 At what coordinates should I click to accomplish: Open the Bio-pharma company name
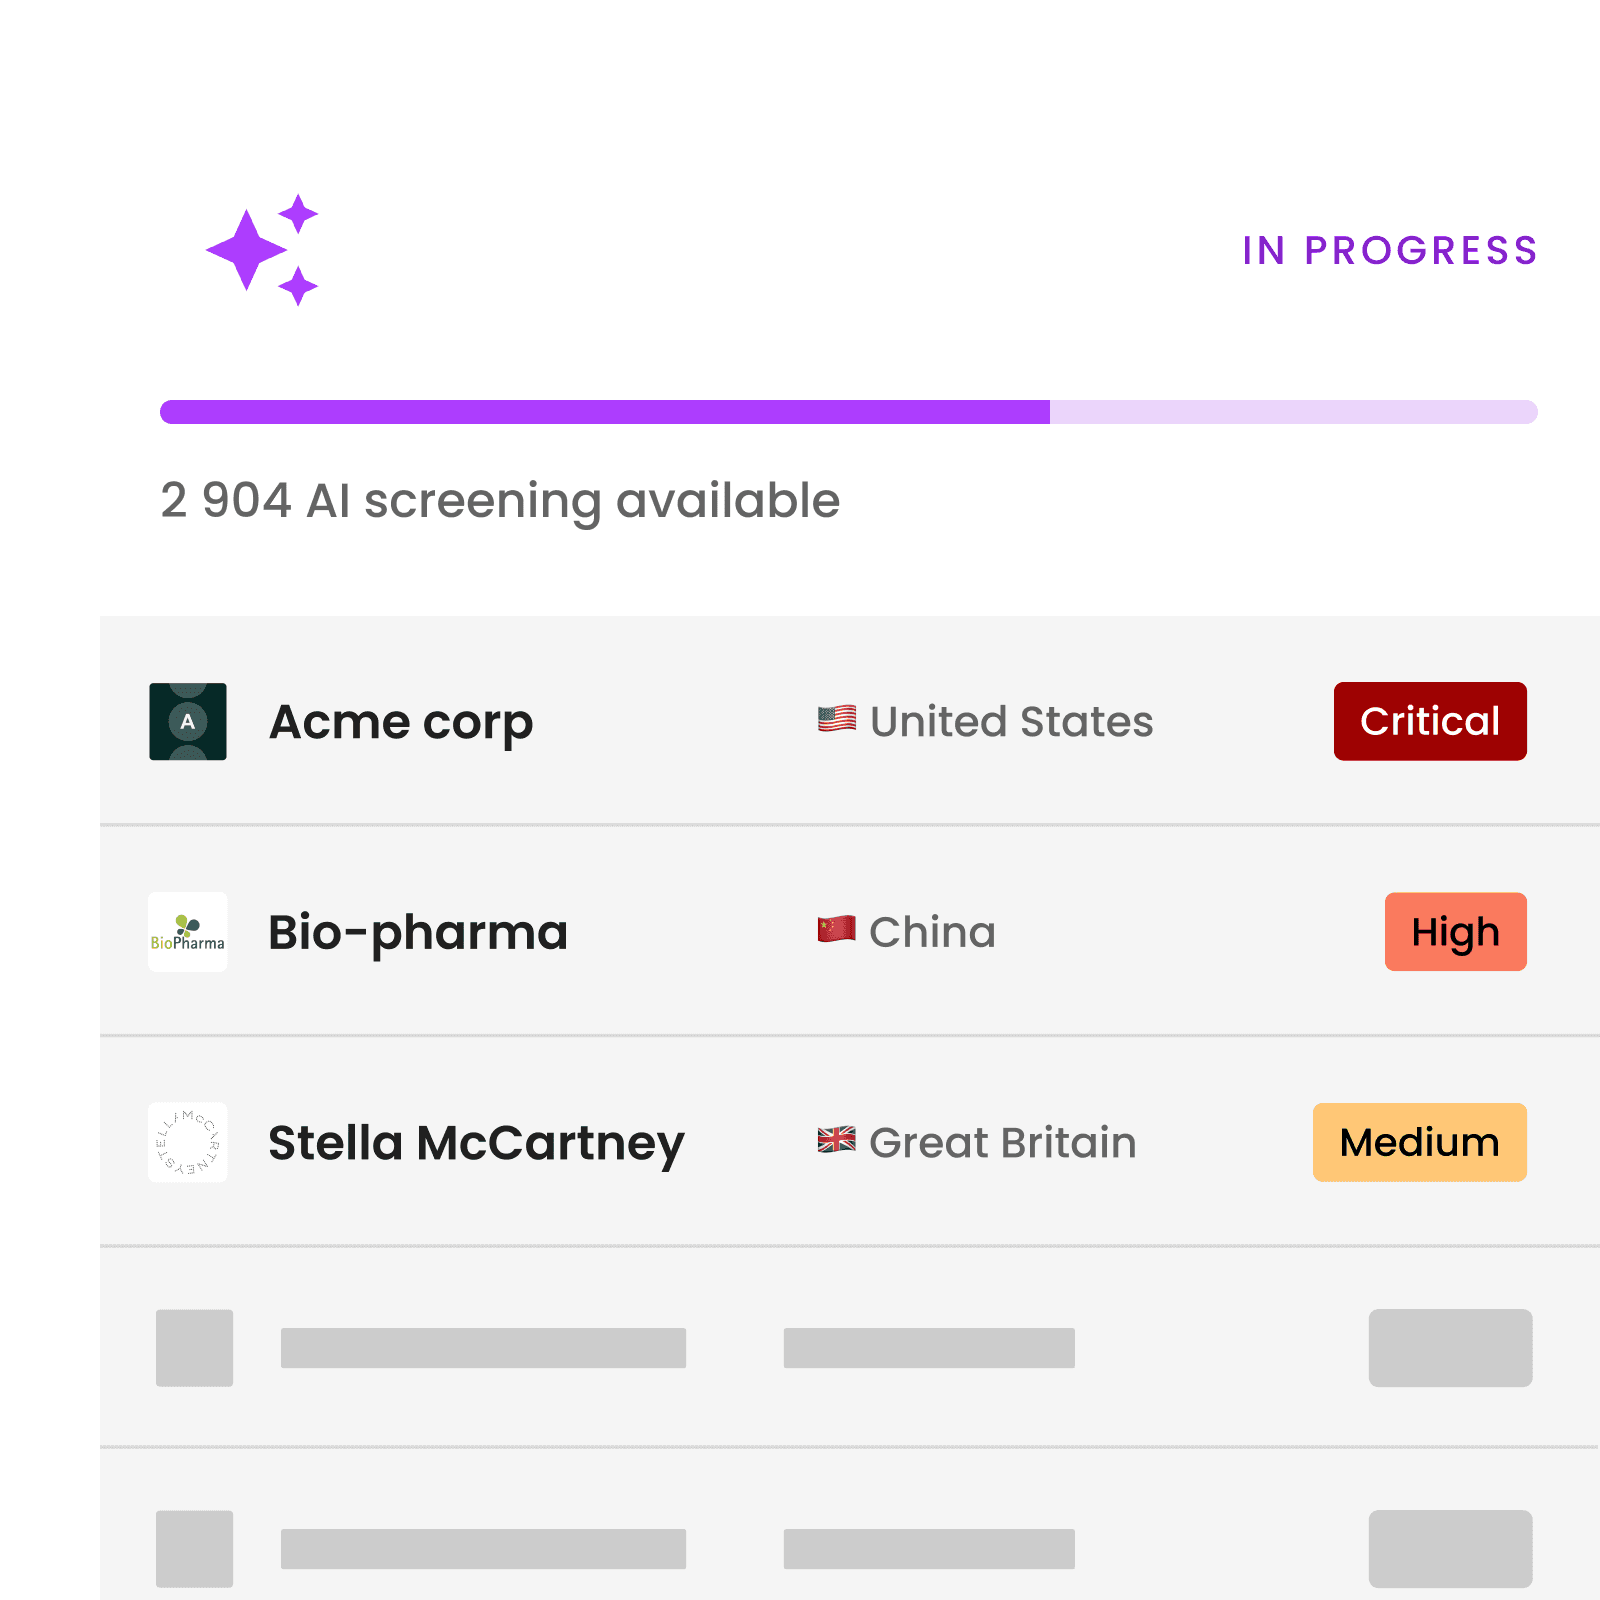(418, 932)
